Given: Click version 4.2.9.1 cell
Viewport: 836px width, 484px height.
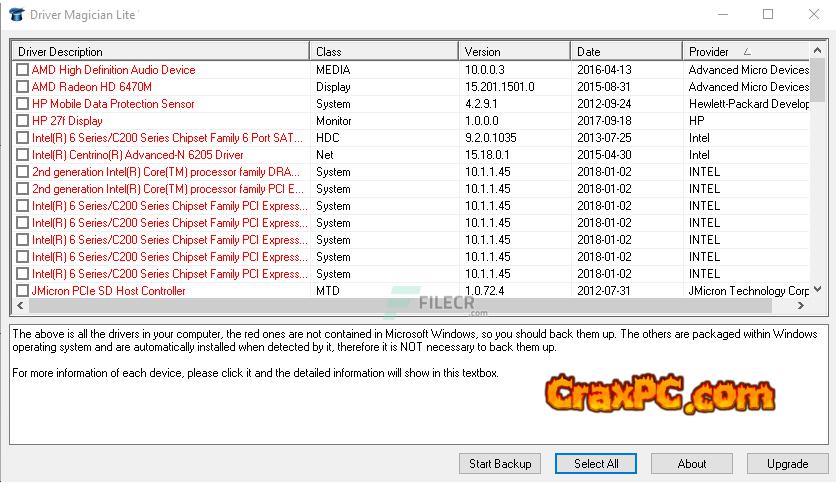Looking at the screenshot, I should [481, 104].
